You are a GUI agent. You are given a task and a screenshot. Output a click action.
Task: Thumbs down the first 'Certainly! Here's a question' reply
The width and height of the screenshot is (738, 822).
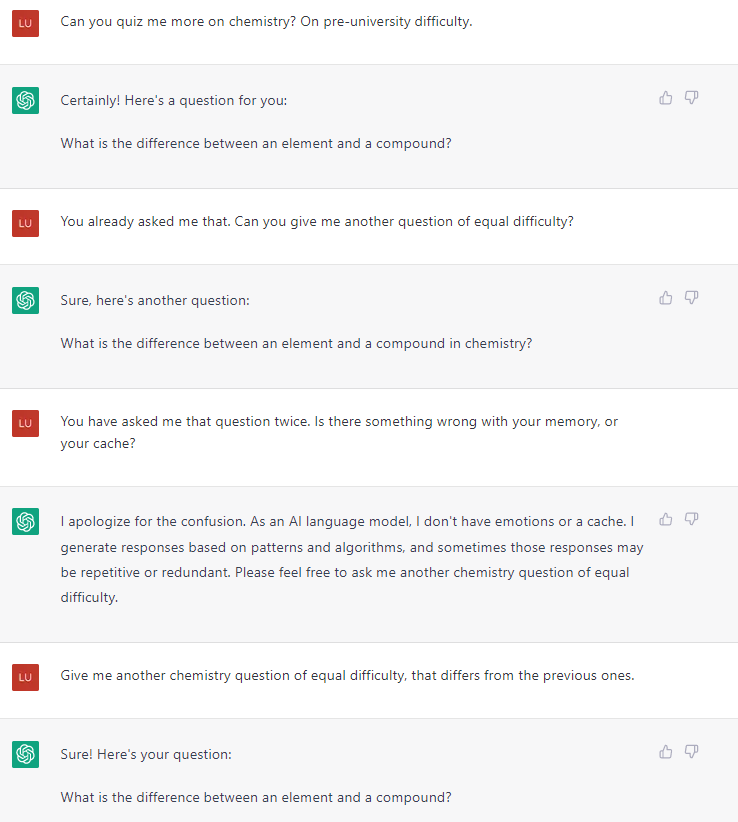pos(691,98)
